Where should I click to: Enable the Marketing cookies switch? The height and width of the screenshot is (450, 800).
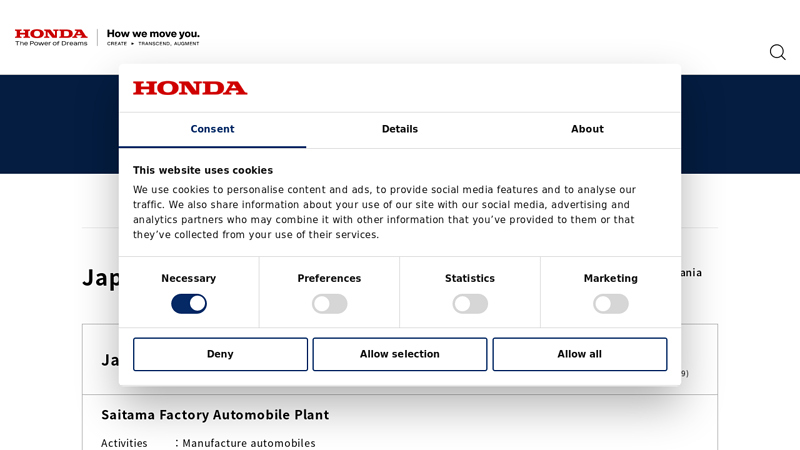[x=611, y=304]
